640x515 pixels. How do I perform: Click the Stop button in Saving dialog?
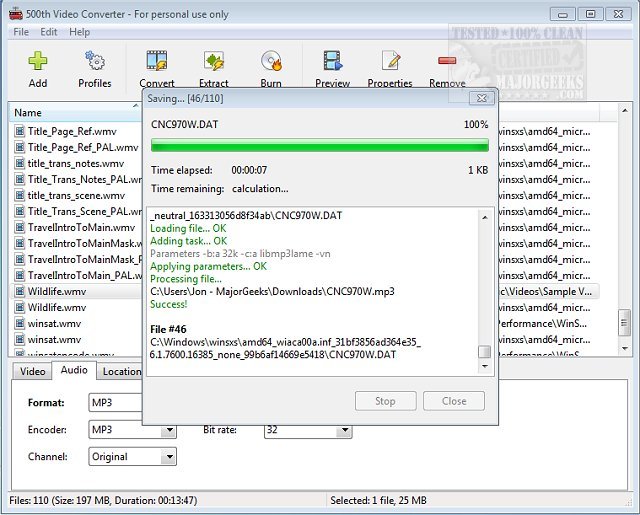386,401
